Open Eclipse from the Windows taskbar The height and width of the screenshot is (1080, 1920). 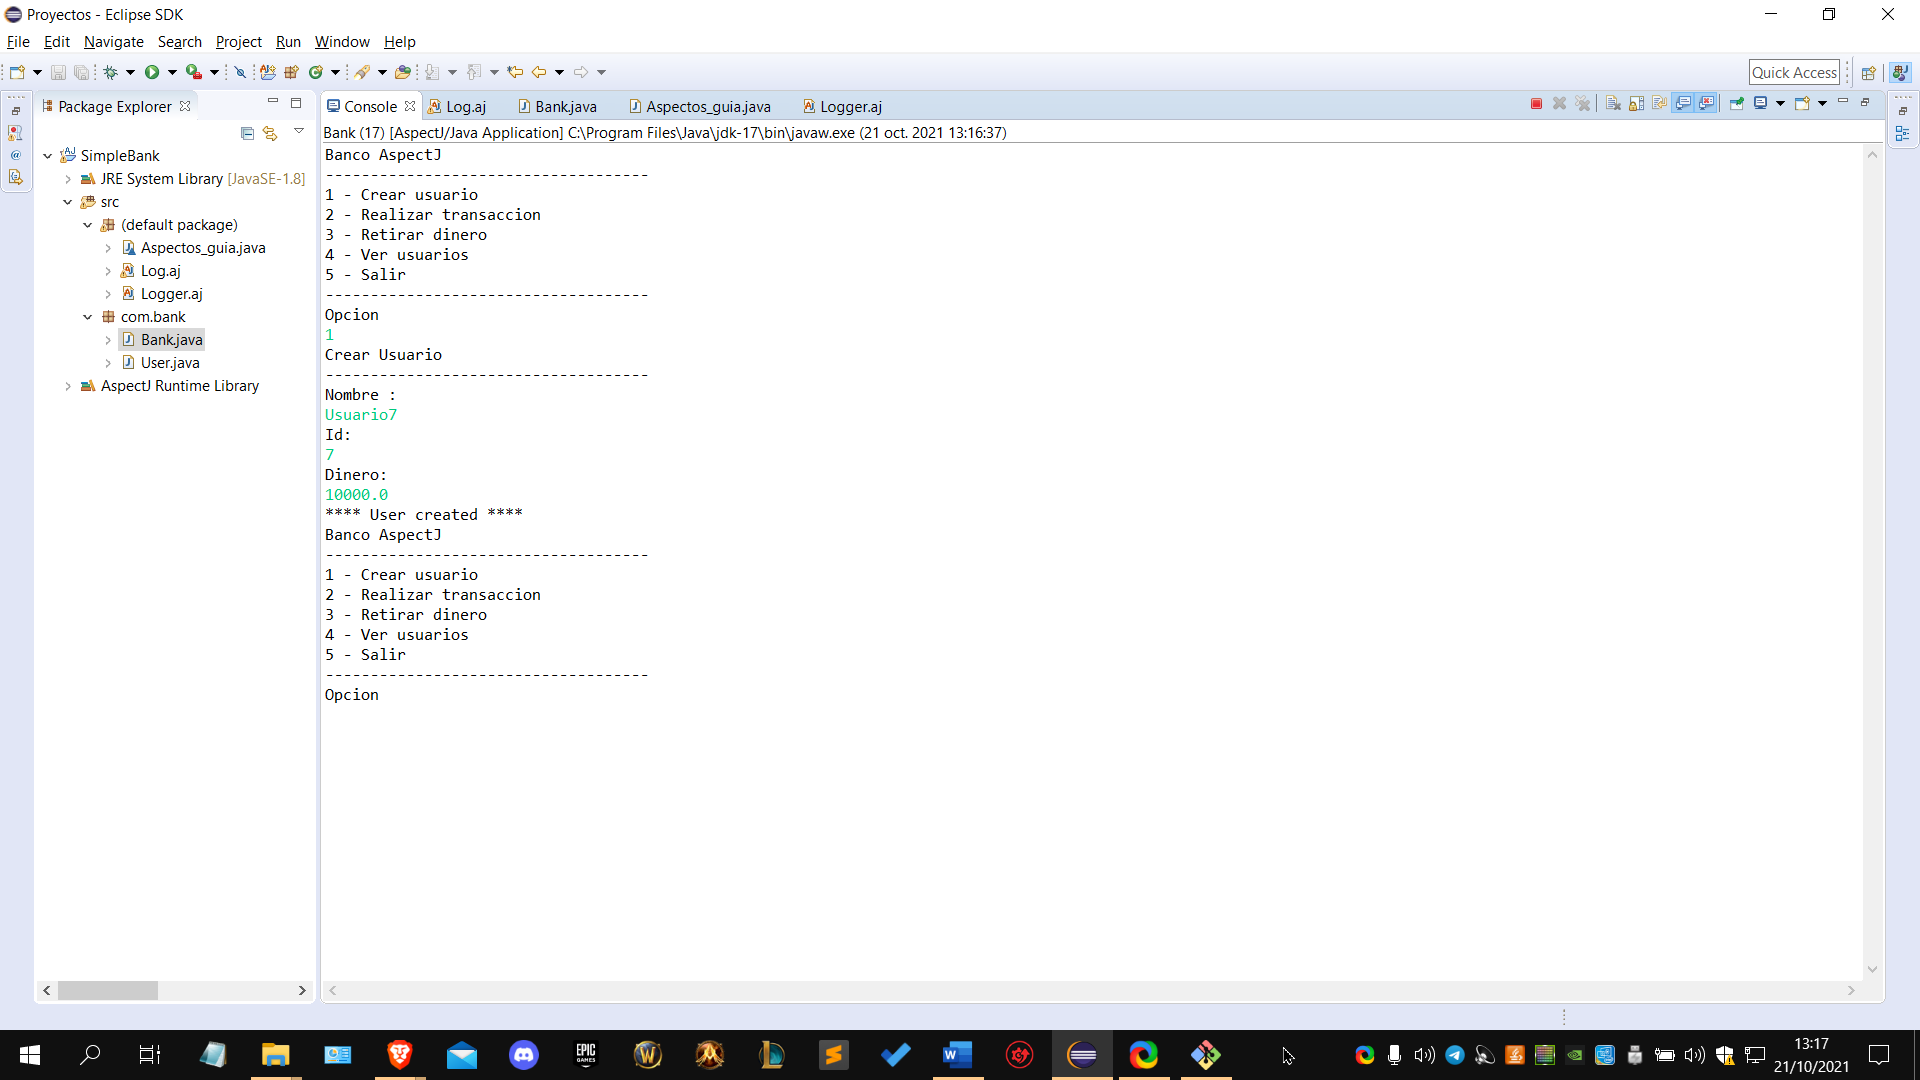1083,1054
